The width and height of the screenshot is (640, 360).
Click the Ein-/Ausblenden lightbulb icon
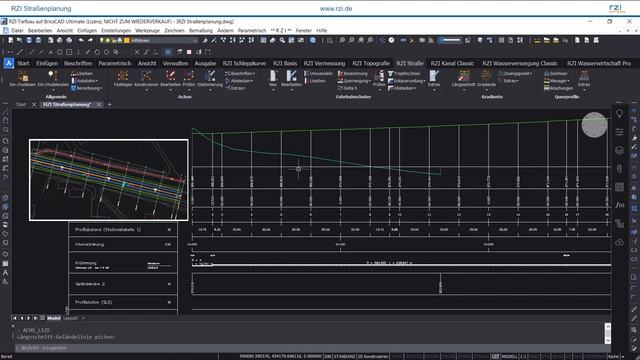52,76
